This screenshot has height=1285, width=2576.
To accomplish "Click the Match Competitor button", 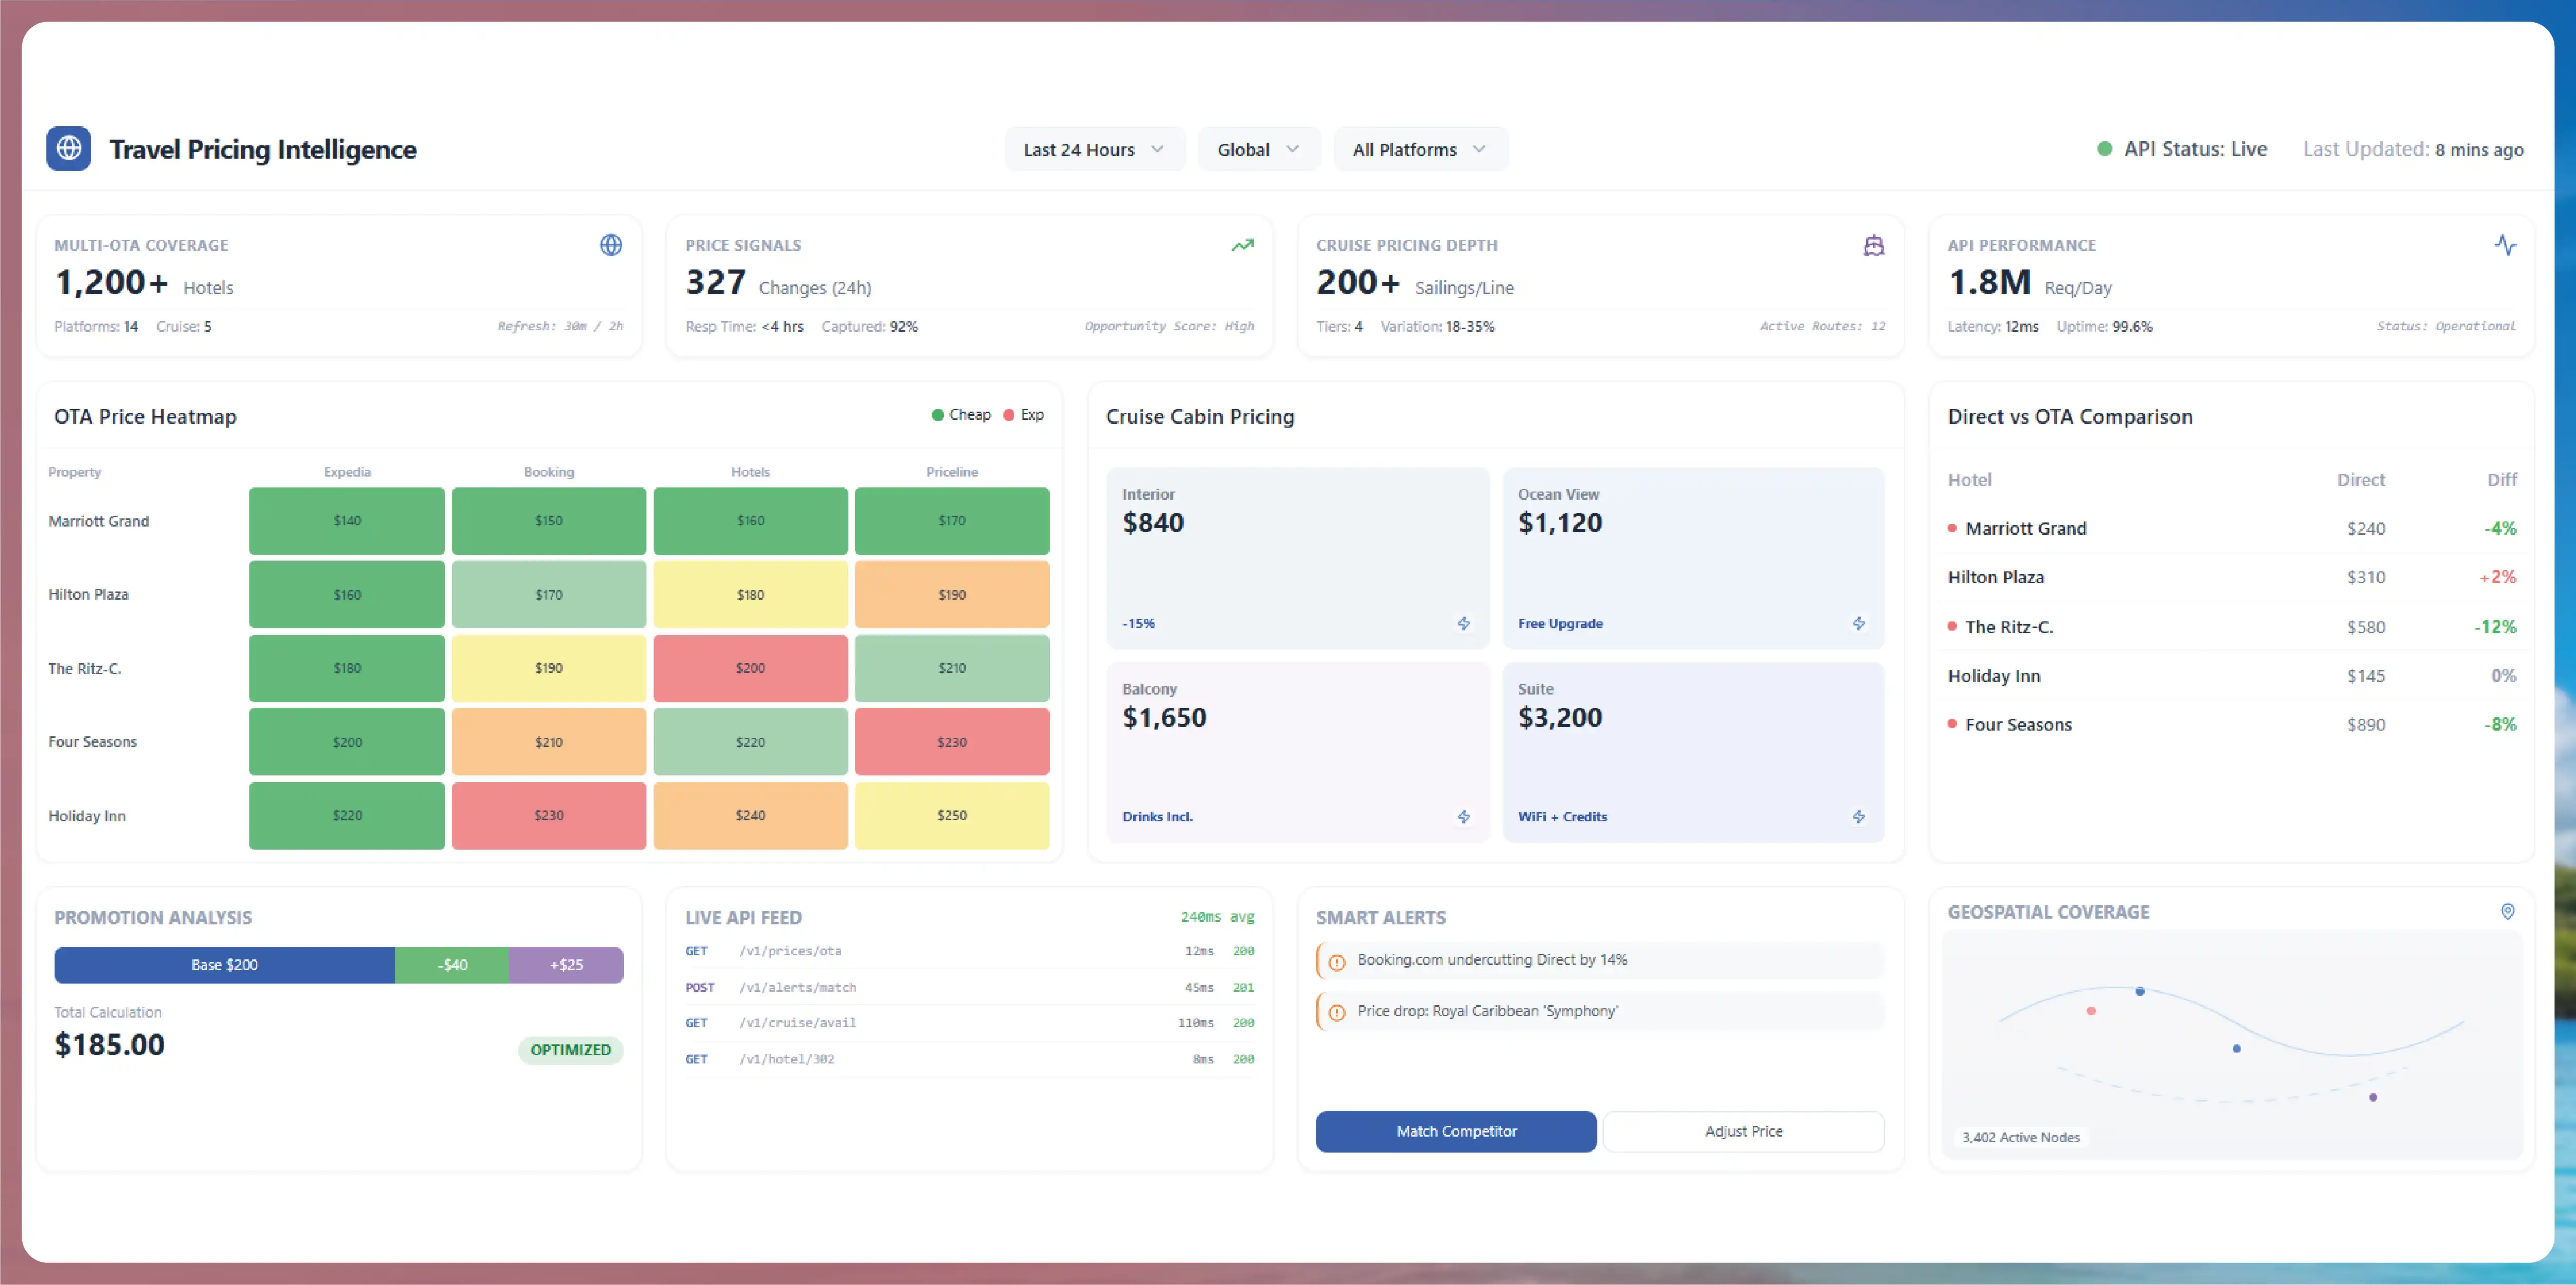I will [1456, 1131].
